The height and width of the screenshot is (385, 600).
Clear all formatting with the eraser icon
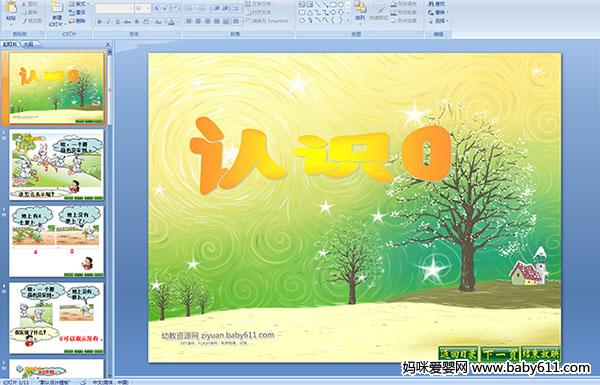click(x=176, y=8)
